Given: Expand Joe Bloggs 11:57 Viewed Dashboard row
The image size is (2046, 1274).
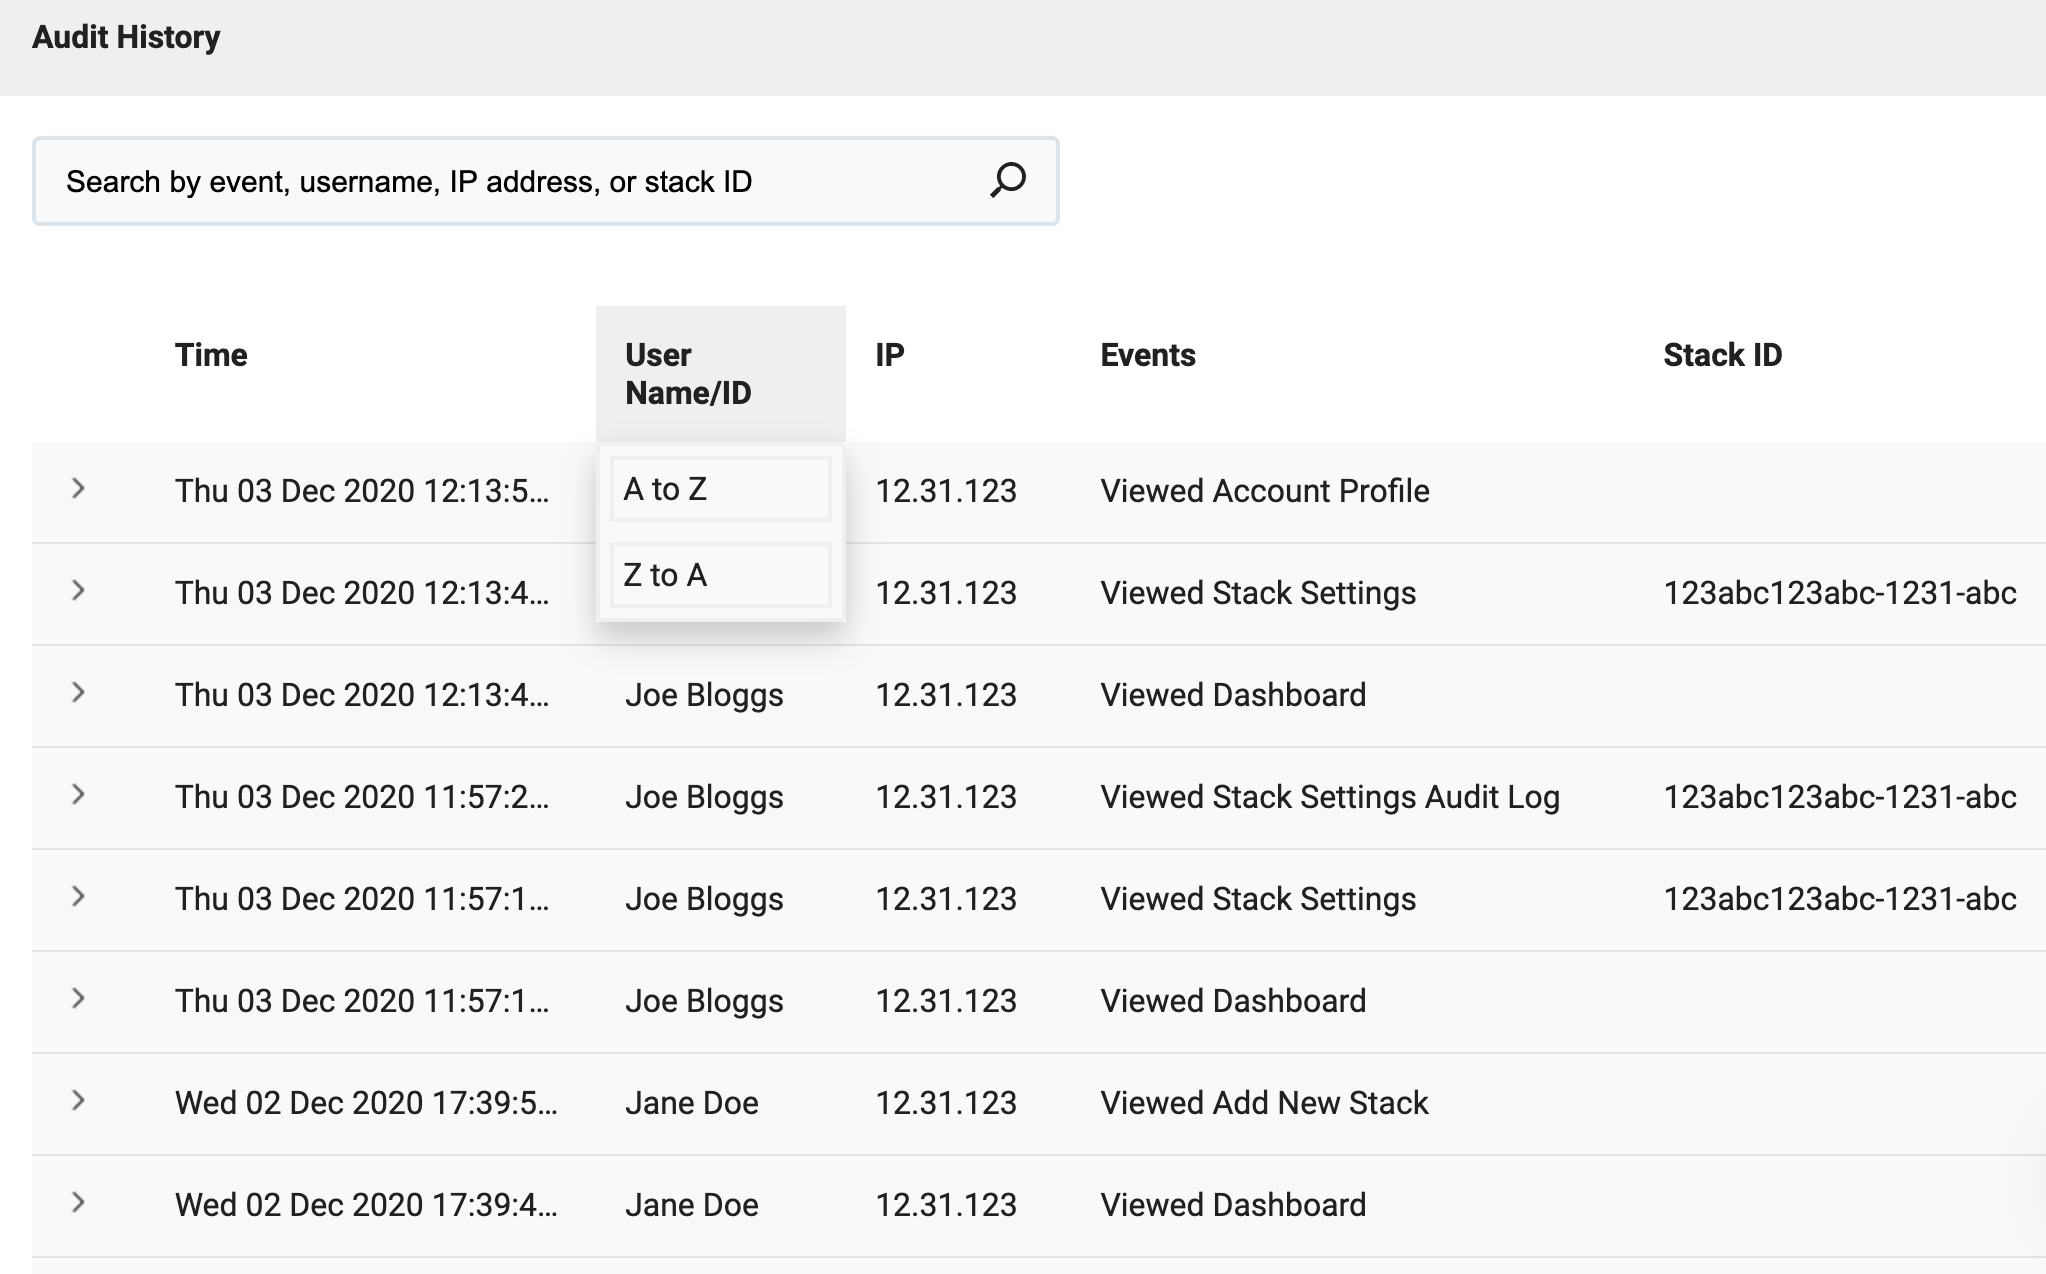Looking at the screenshot, I should tap(78, 999).
